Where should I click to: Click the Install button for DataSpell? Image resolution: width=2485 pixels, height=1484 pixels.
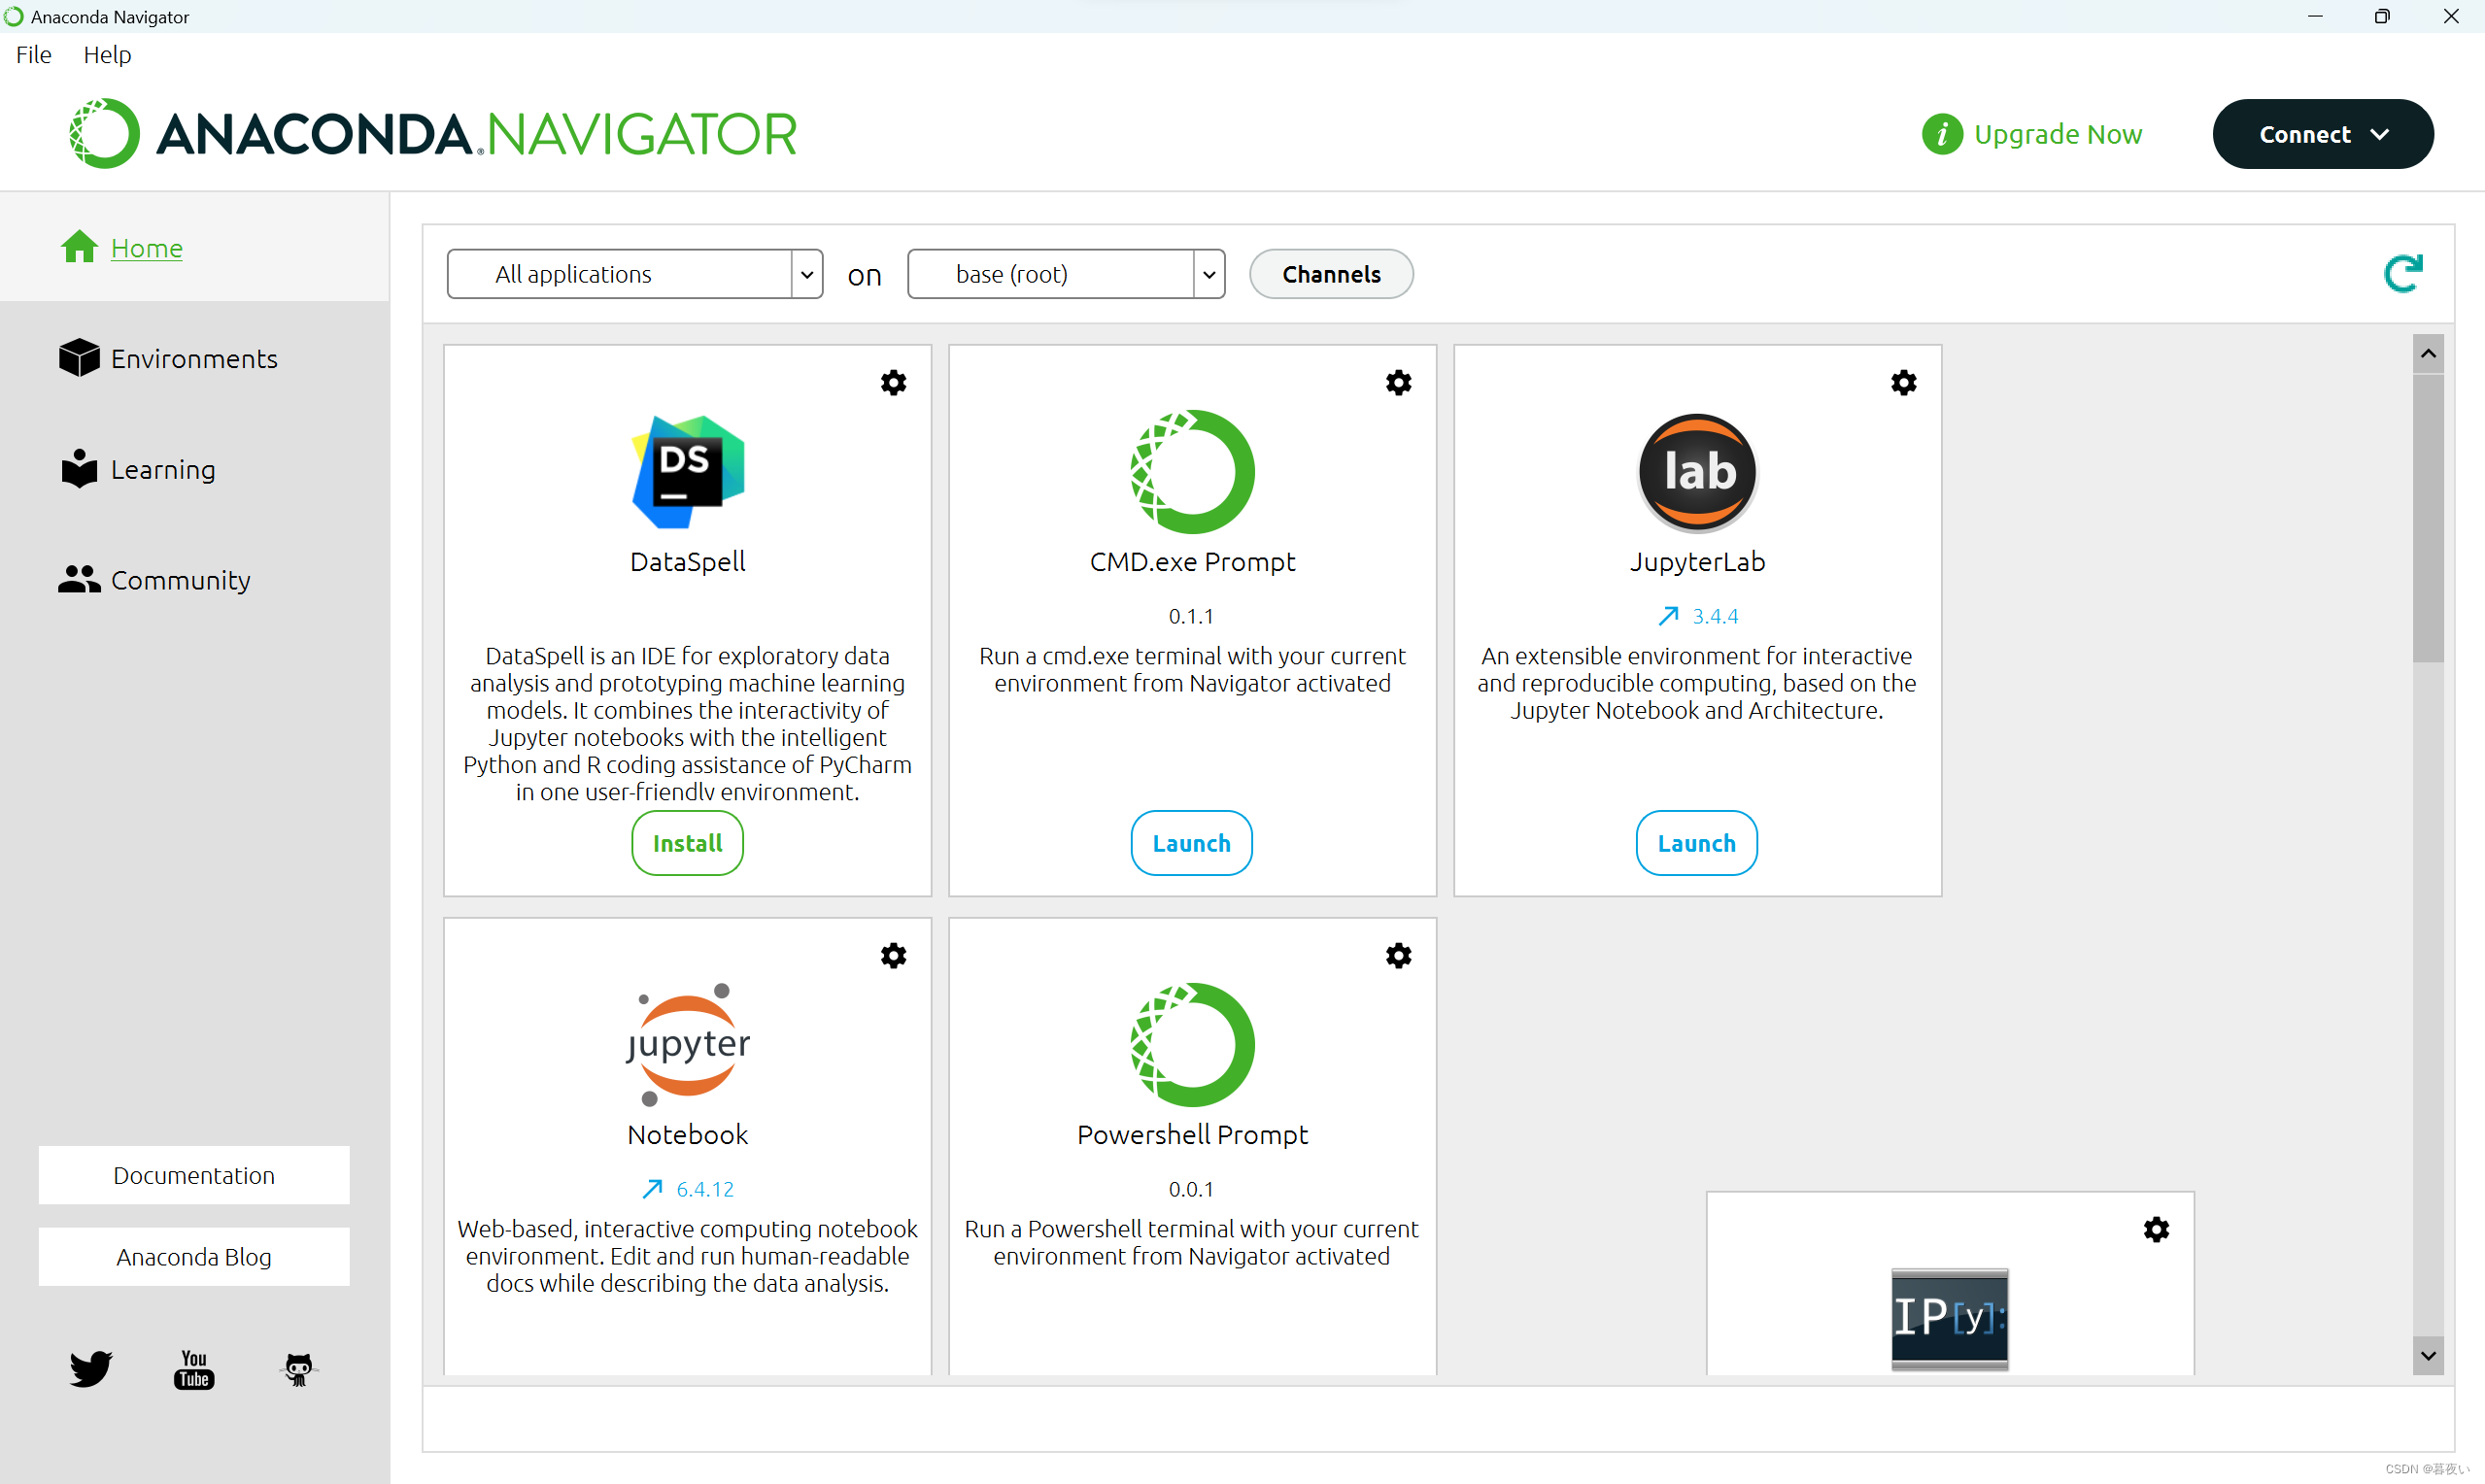click(x=687, y=843)
